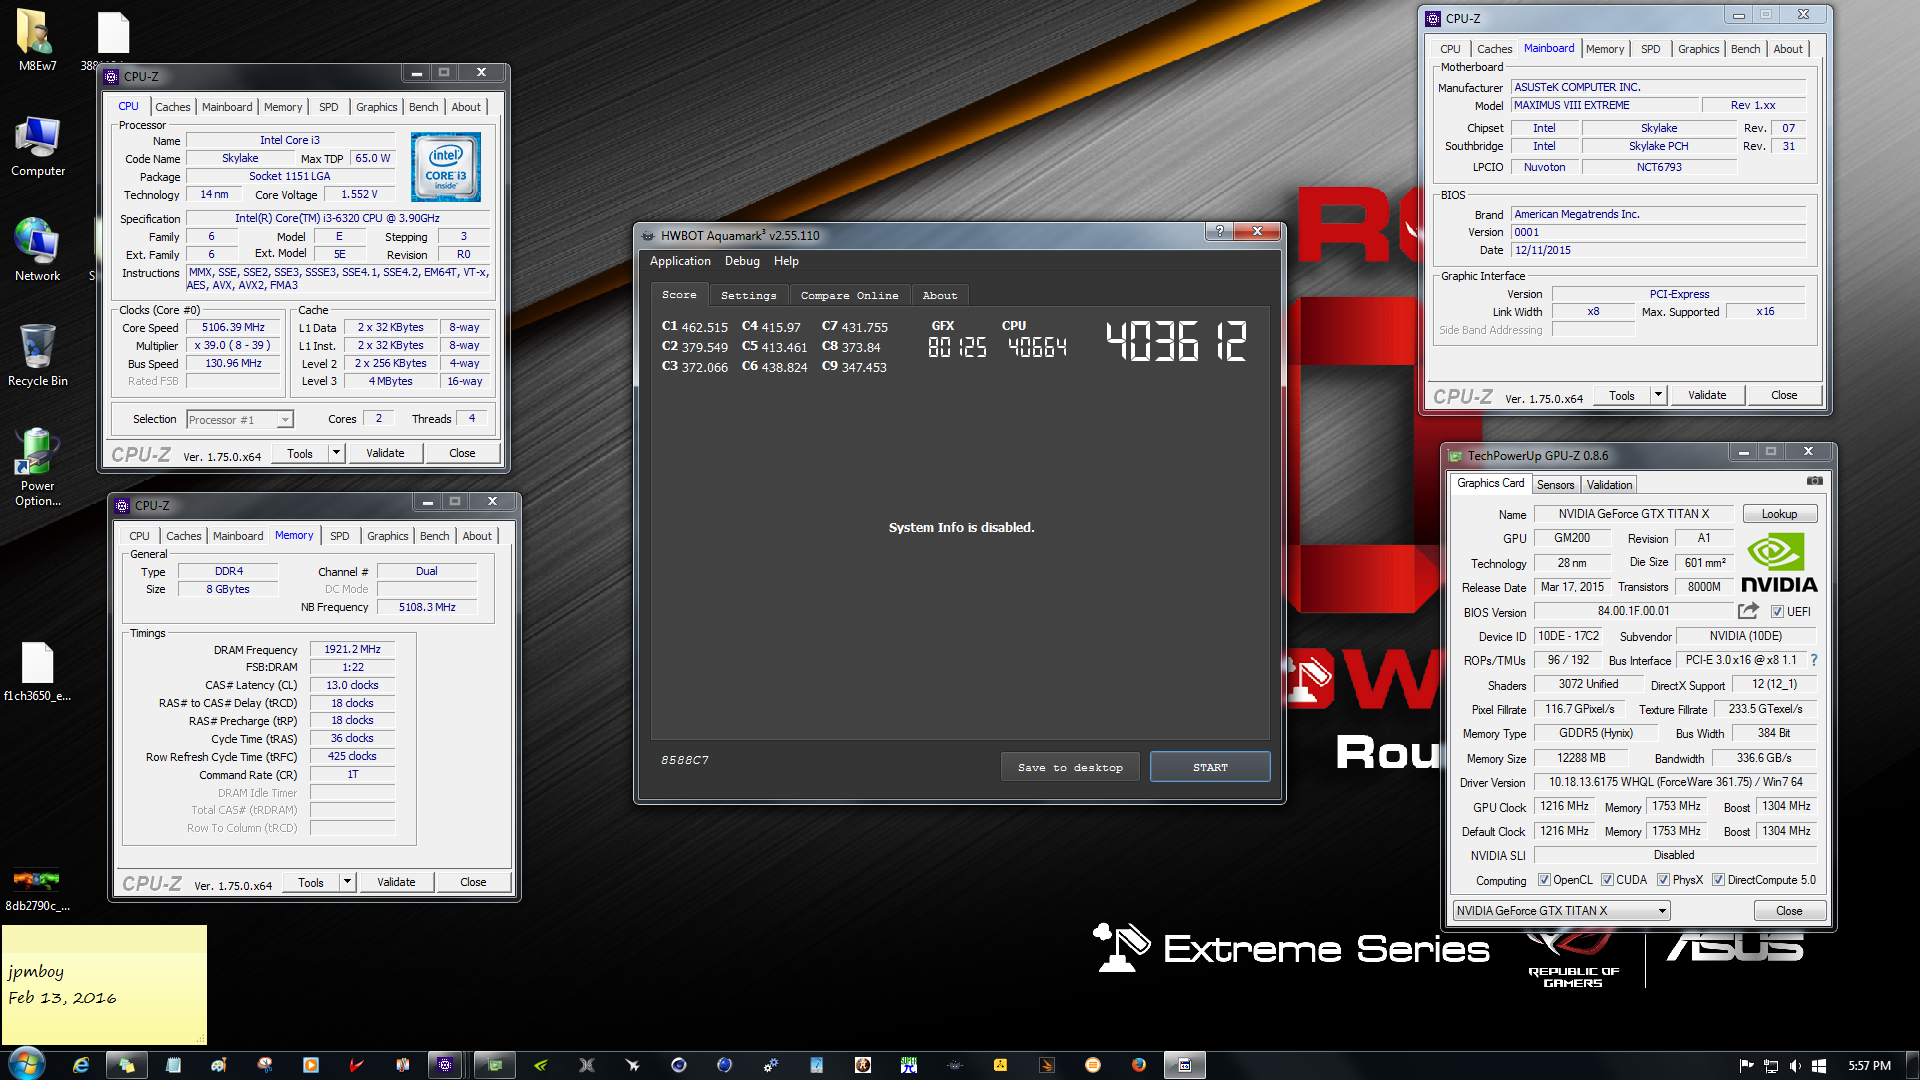This screenshot has width=1920, height=1080.
Task: Click the volume speaker tray icon
Action: click(x=1795, y=1066)
